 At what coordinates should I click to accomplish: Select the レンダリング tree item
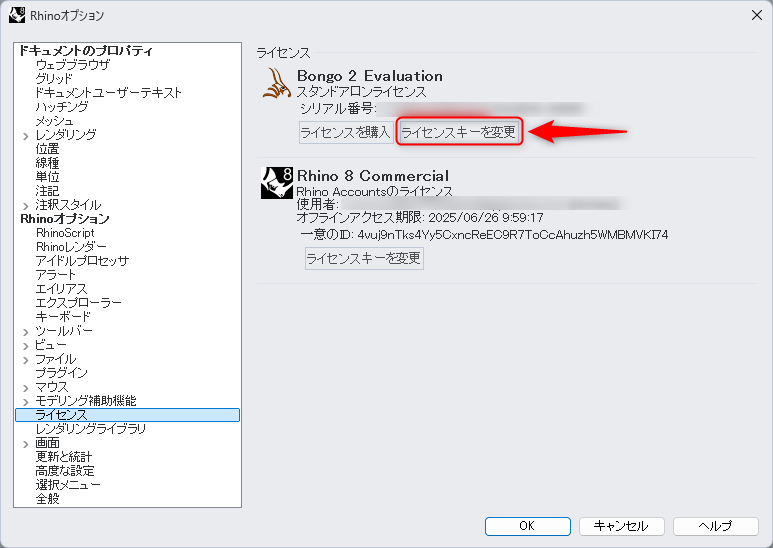pos(66,135)
